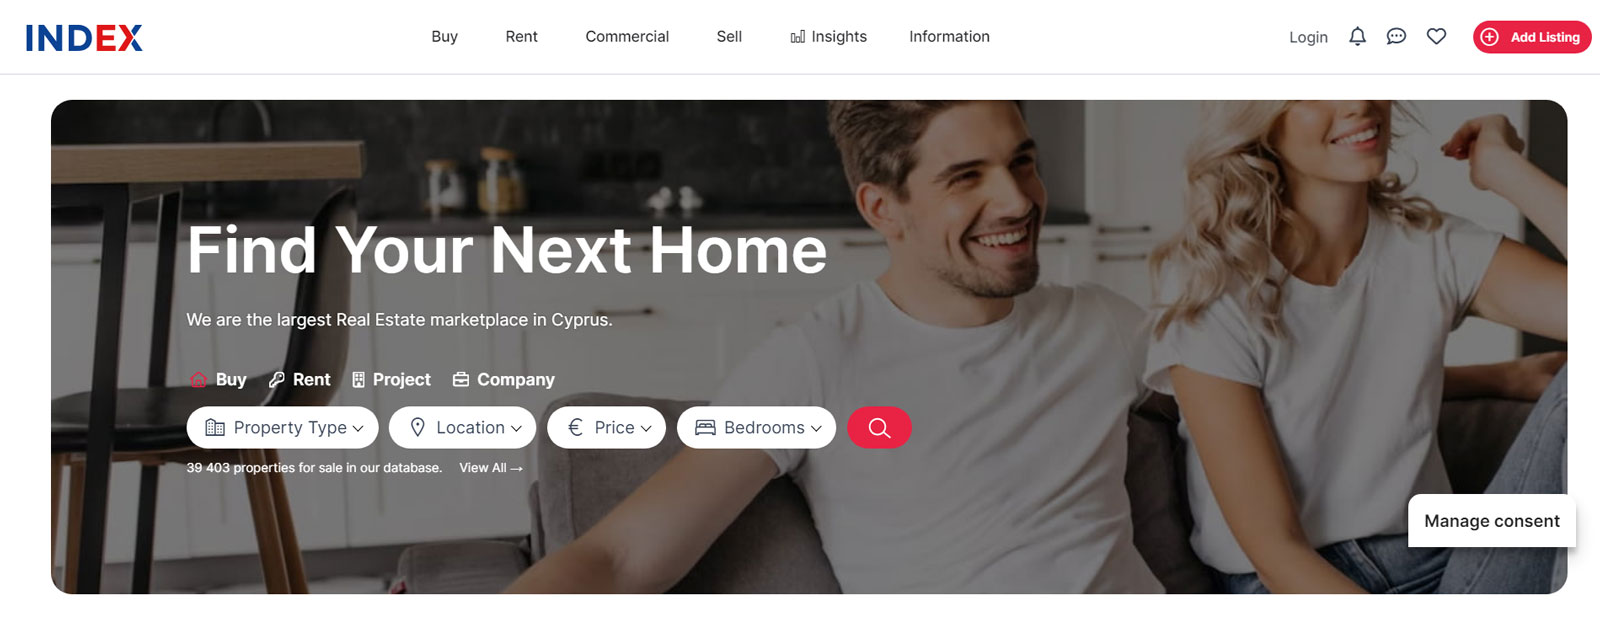Open notifications bell icon
The height and width of the screenshot is (641, 1600).
pyautogui.click(x=1357, y=37)
